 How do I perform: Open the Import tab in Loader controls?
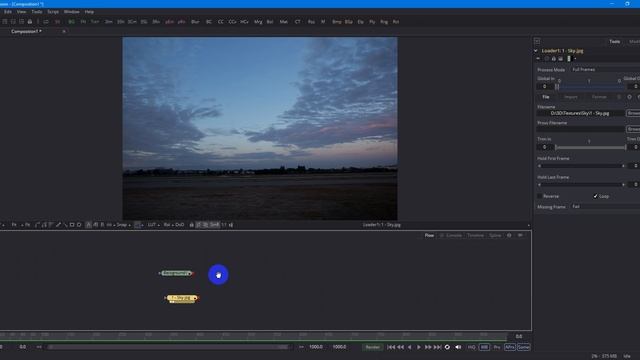pos(571,97)
